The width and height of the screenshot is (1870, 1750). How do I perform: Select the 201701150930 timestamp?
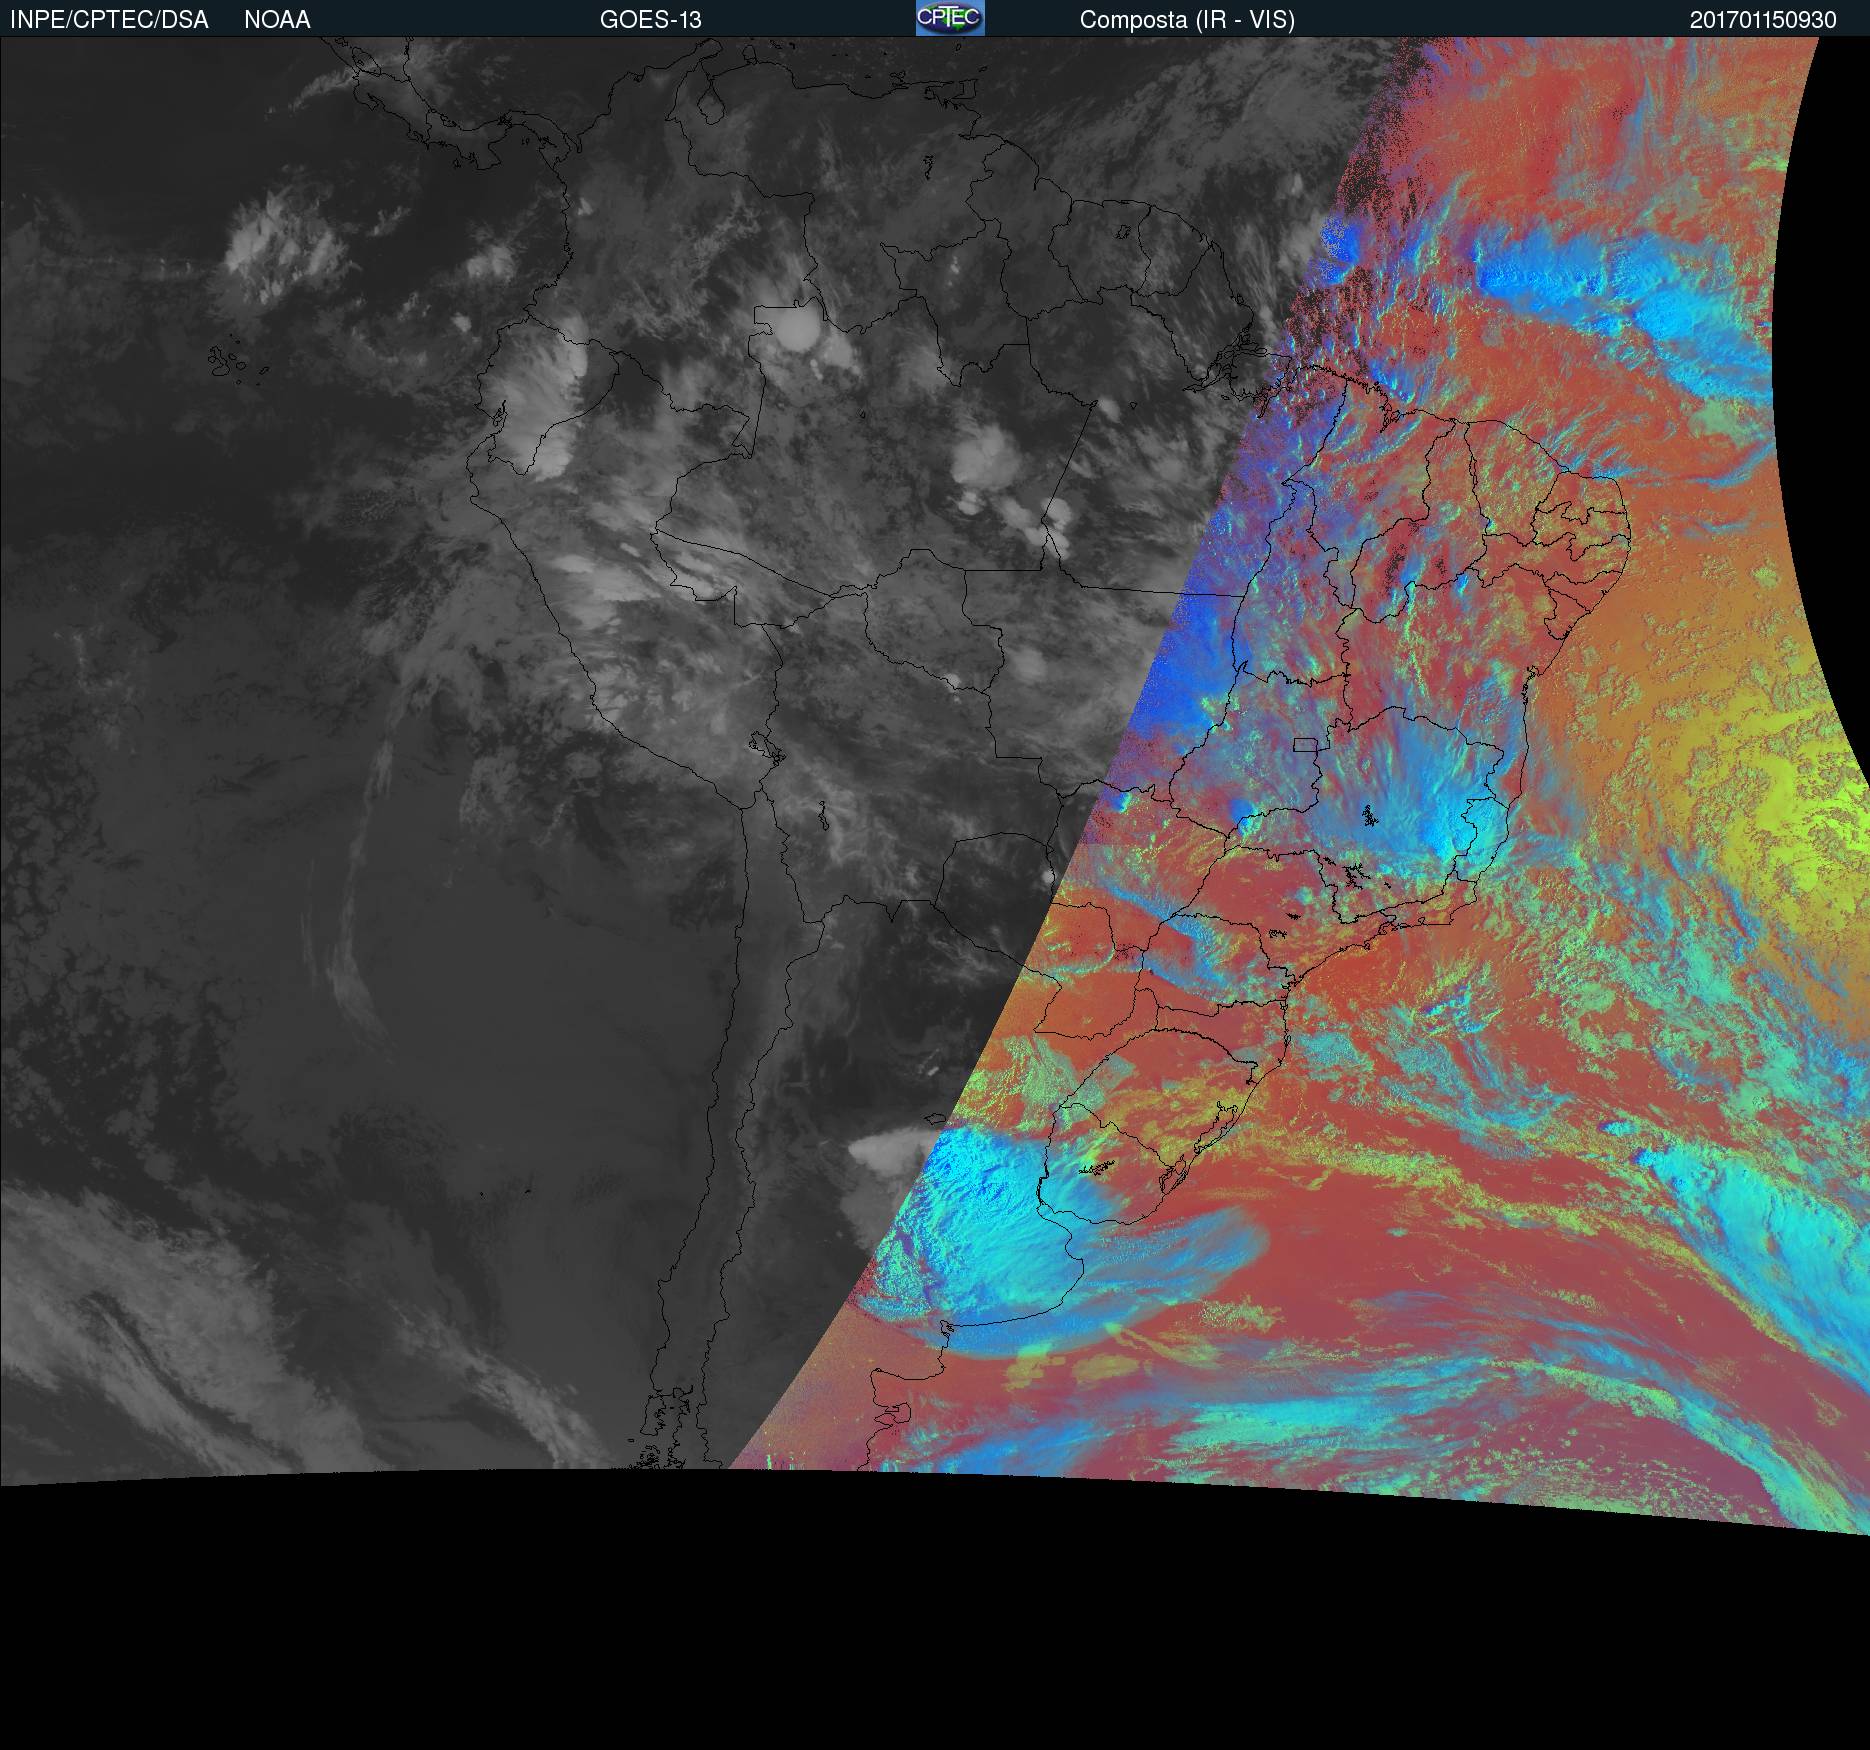(x=1763, y=20)
